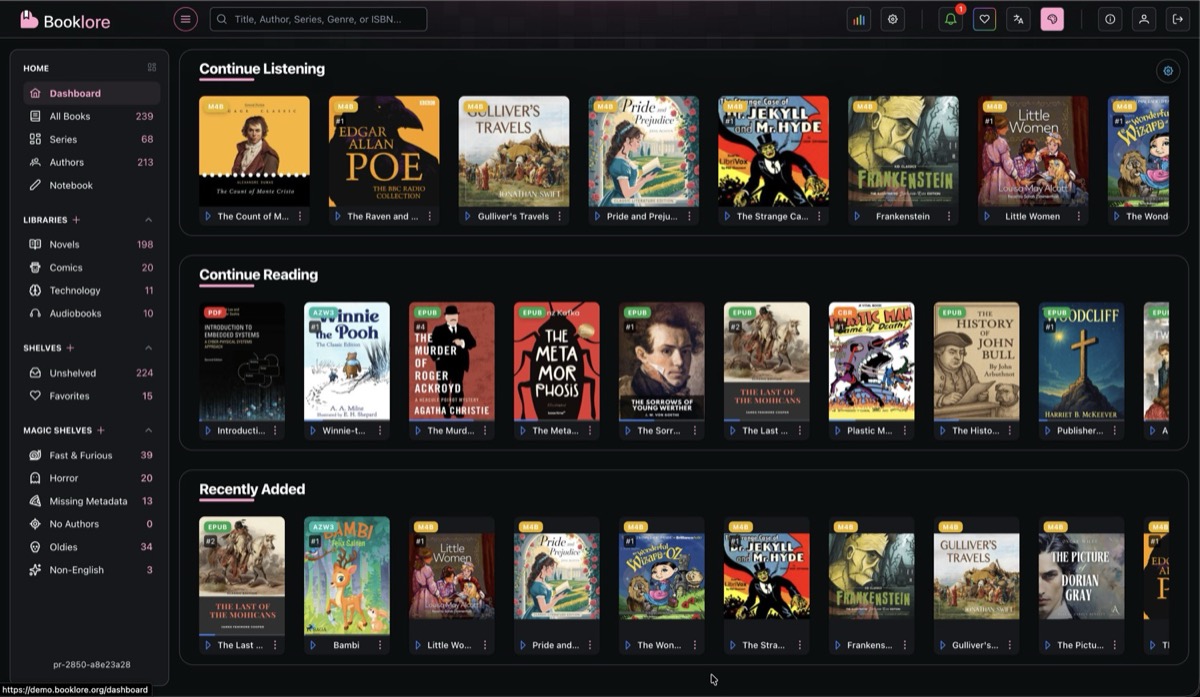Open the pink theme palette button
Viewport: 1200px width, 697px height.
[x=1052, y=19]
